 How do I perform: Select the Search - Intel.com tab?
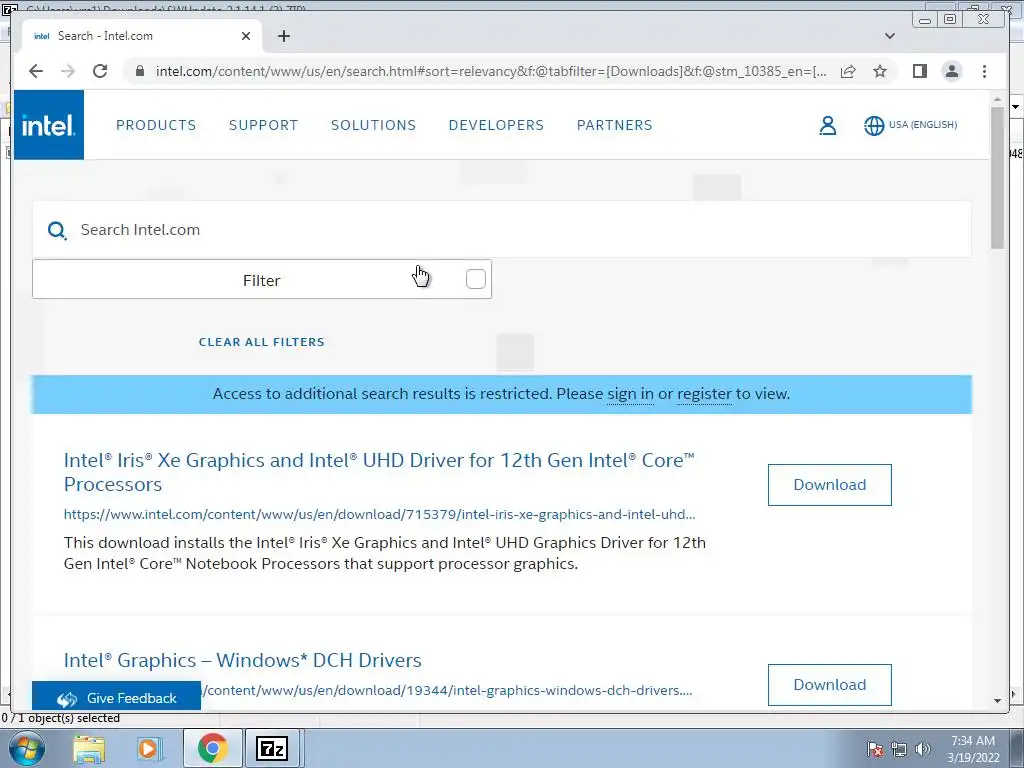[142, 36]
